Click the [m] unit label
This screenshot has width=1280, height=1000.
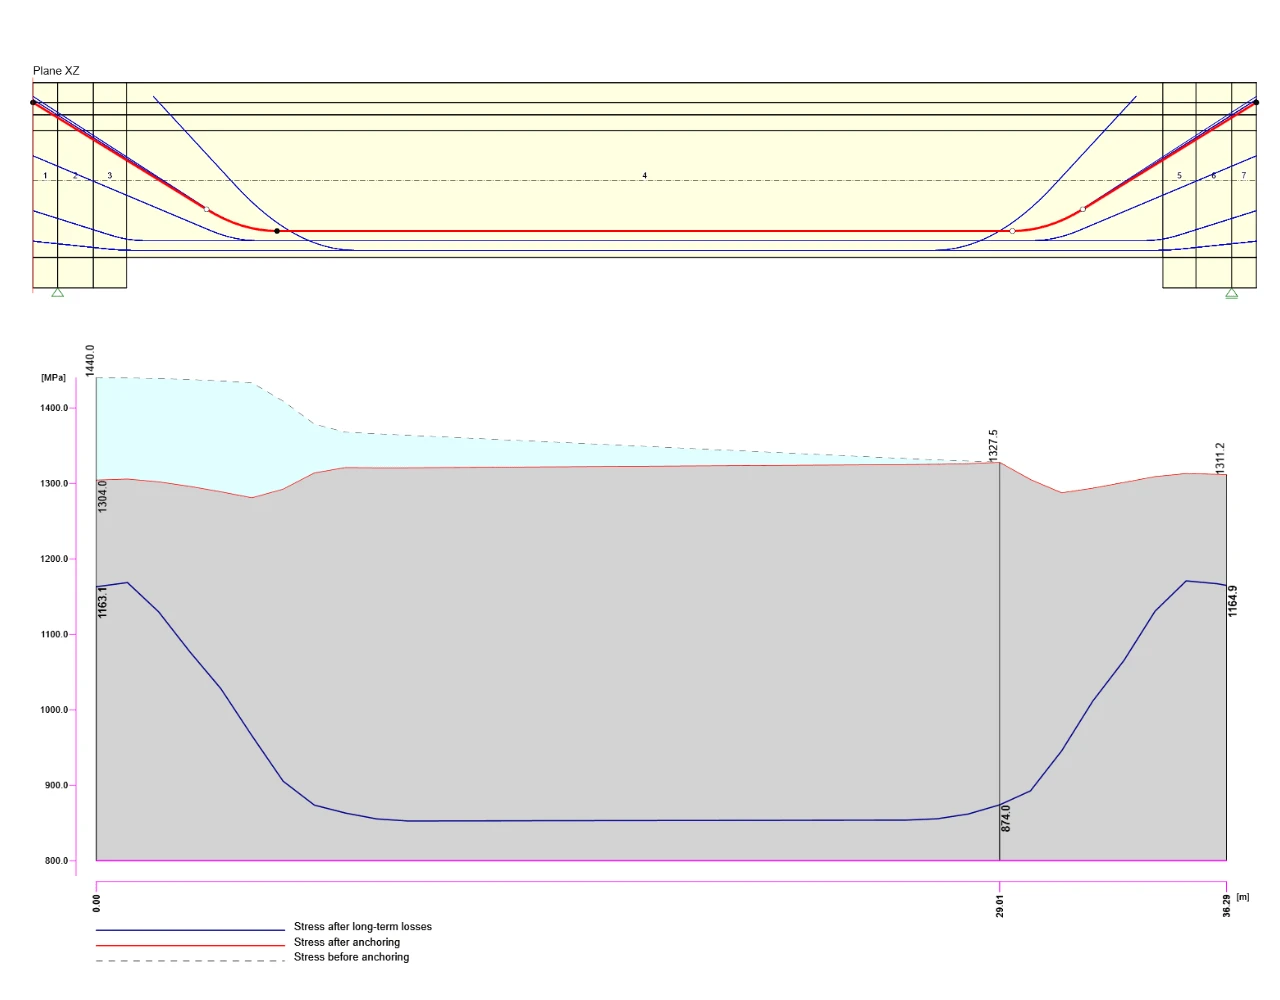point(1243,897)
